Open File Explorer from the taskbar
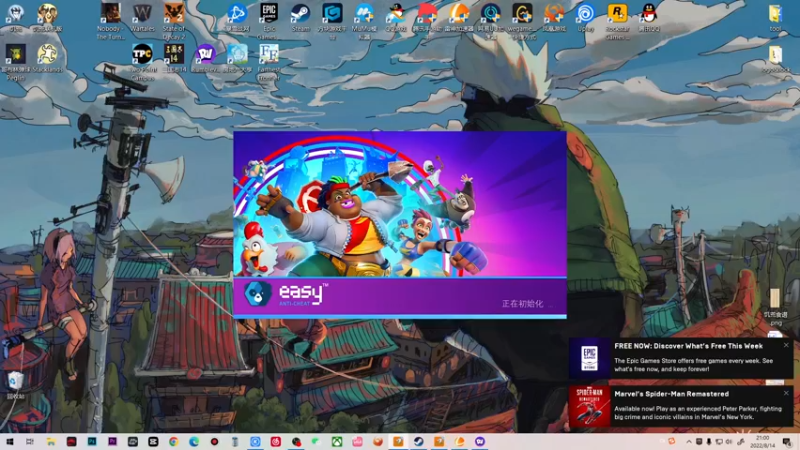 tap(51, 441)
